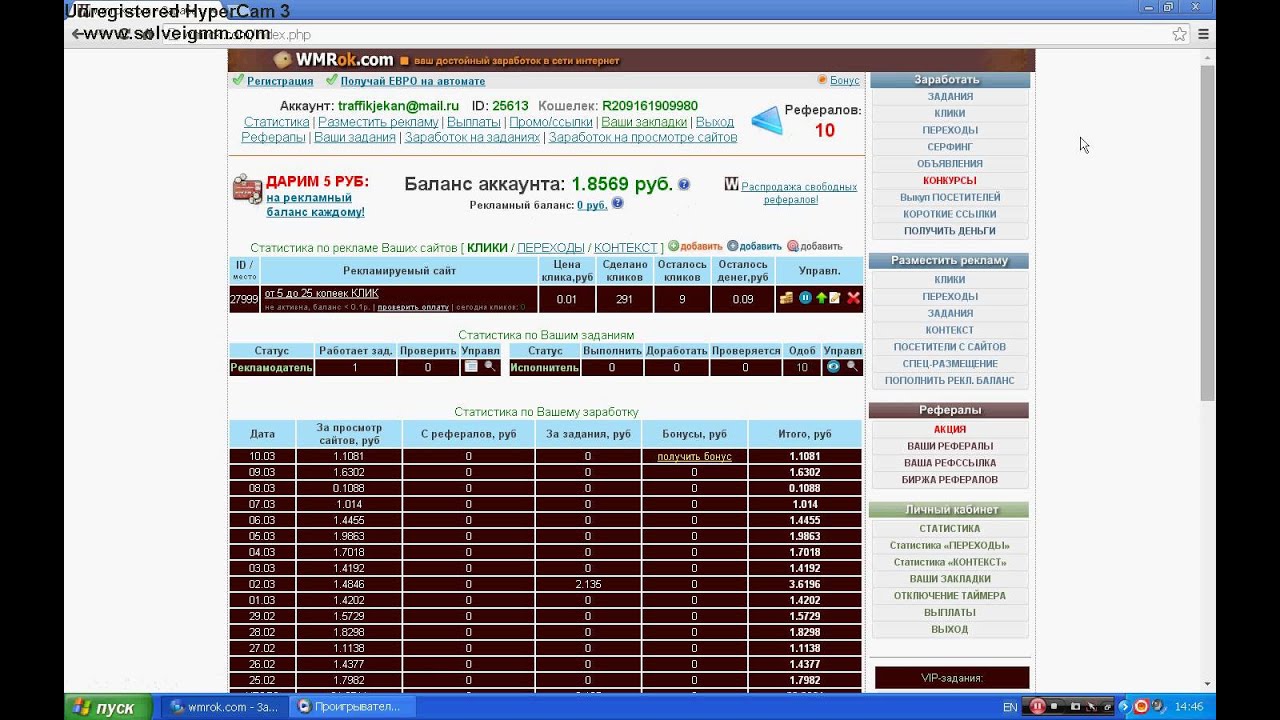Click the green up arrow in ad row
The height and width of the screenshot is (720, 1280).
[821, 298]
